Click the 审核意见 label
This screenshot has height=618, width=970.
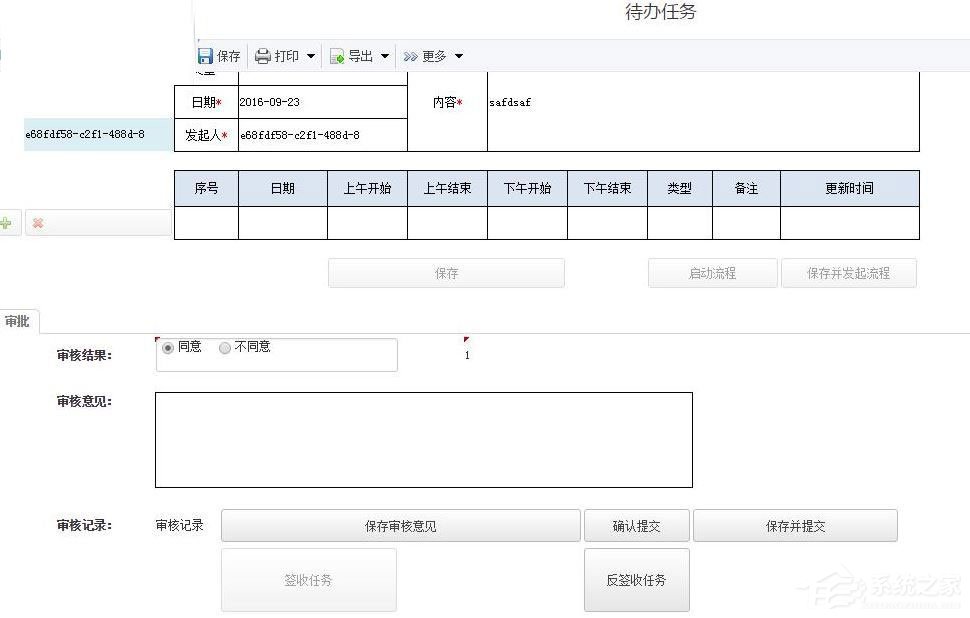click(x=84, y=401)
